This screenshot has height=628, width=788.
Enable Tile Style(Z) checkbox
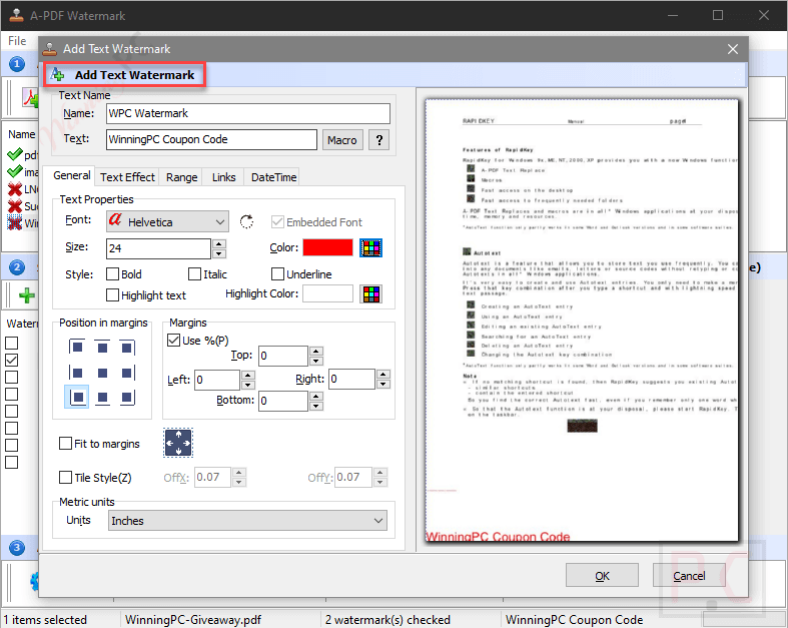coord(65,477)
